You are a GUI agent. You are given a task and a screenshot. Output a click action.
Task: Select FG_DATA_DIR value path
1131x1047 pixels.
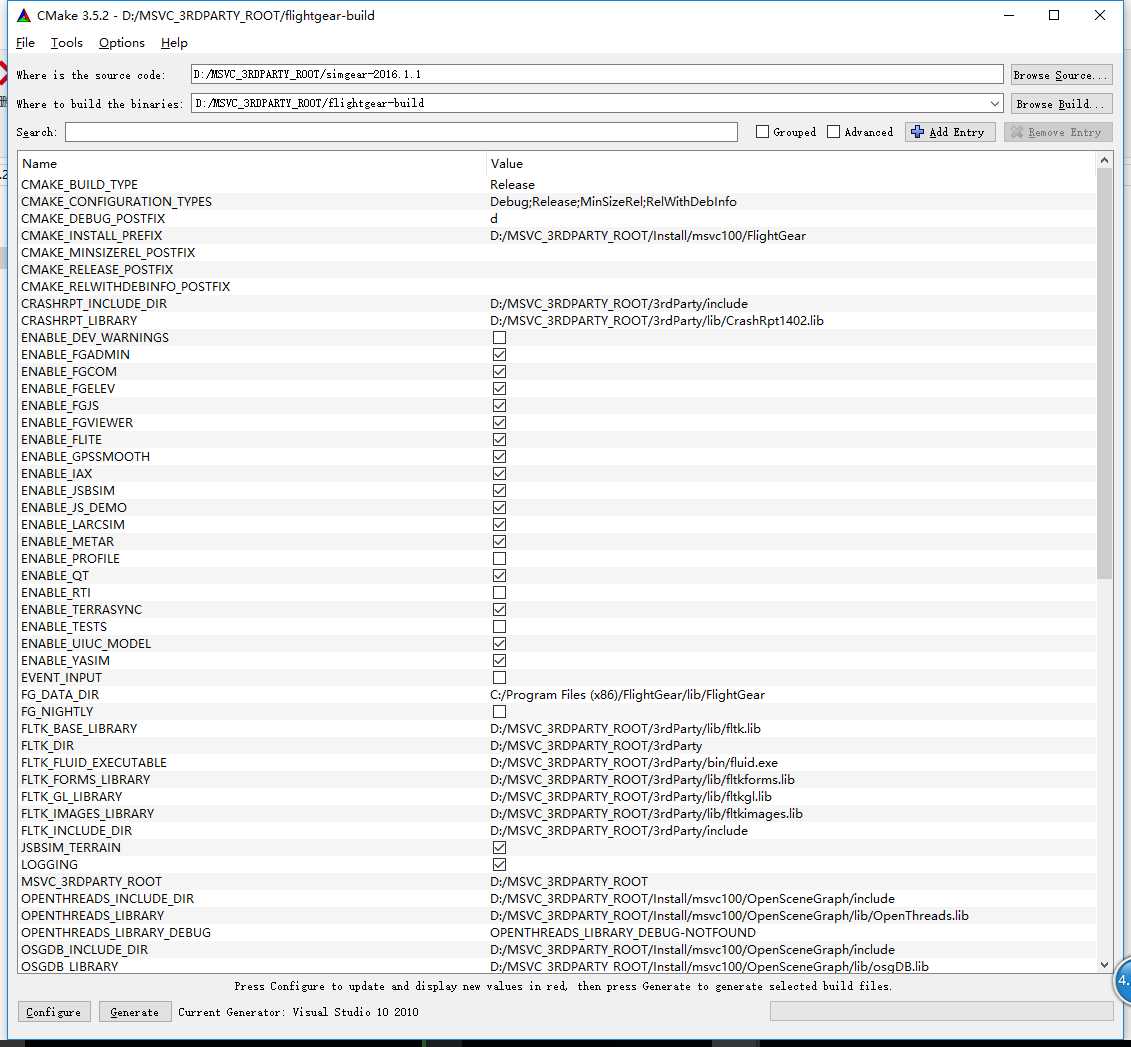(x=628, y=695)
